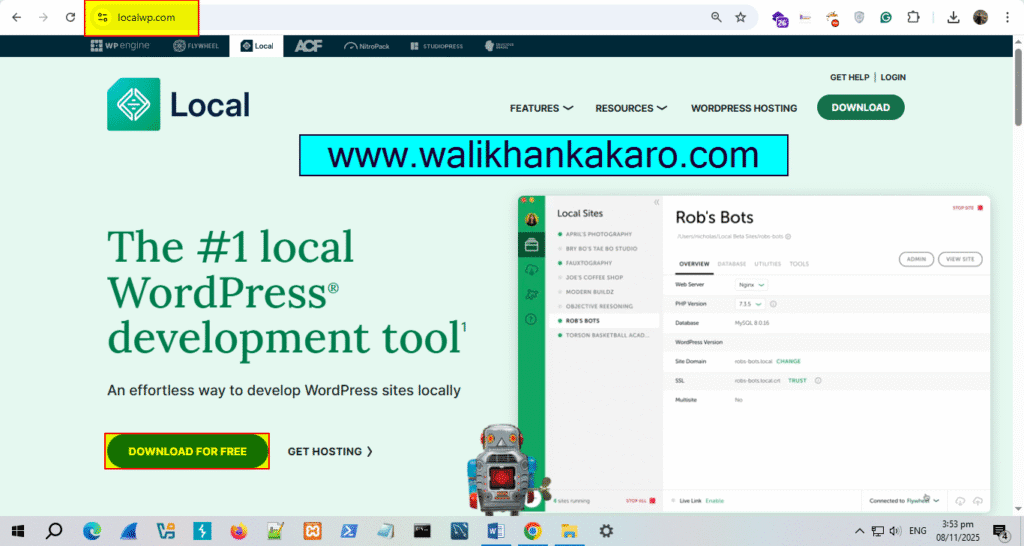This screenshot has width=1024, height=546.
Task: Open the GET HELP link
Action: pyautogui.click(x=849, y=77)
